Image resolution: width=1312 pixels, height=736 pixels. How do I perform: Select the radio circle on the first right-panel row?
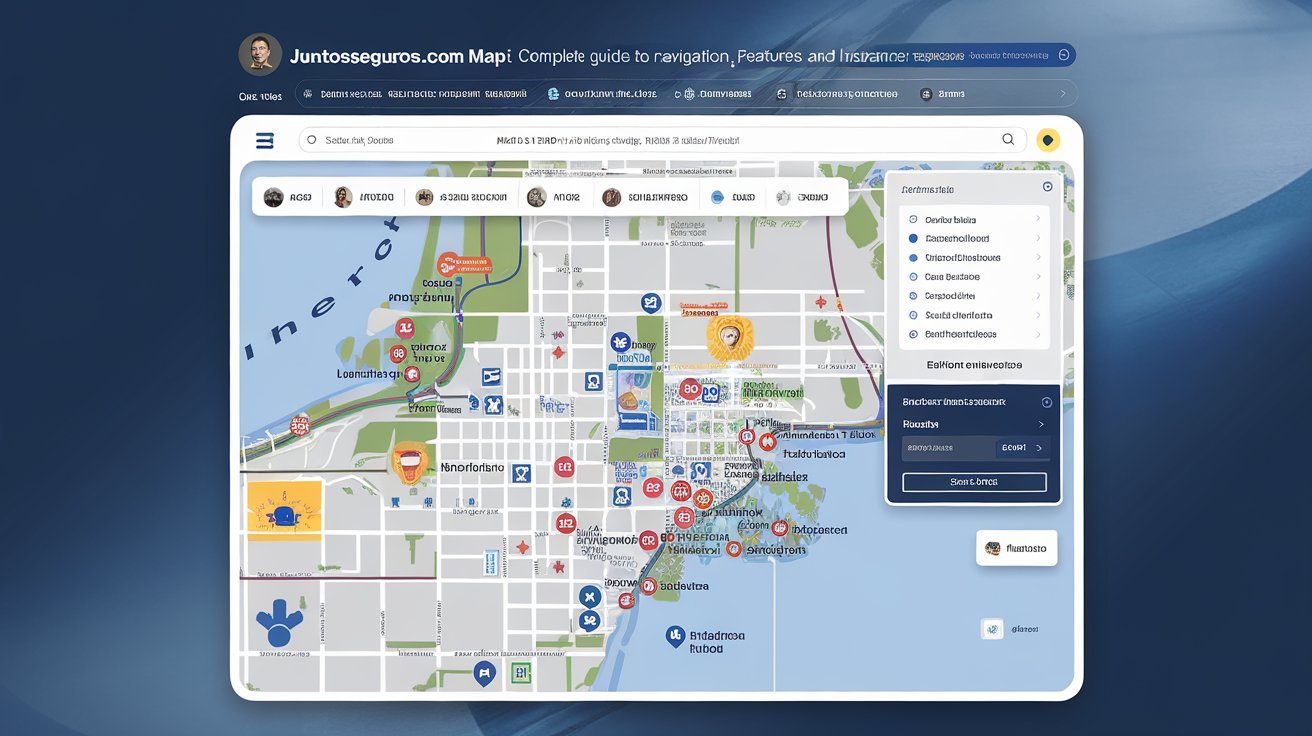[x=913, y=219]
